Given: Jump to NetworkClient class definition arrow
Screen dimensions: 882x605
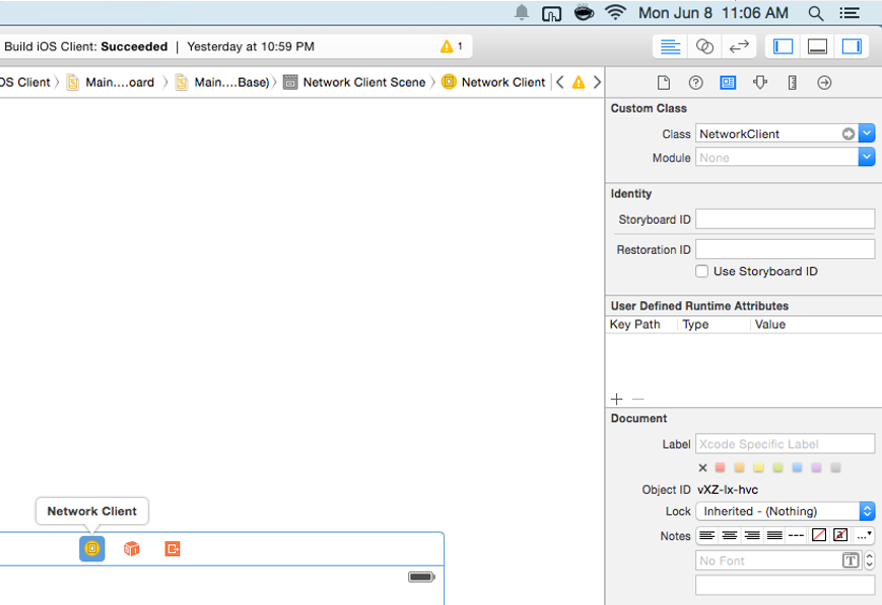Looking at the screenshot, I should coord(848,134).
